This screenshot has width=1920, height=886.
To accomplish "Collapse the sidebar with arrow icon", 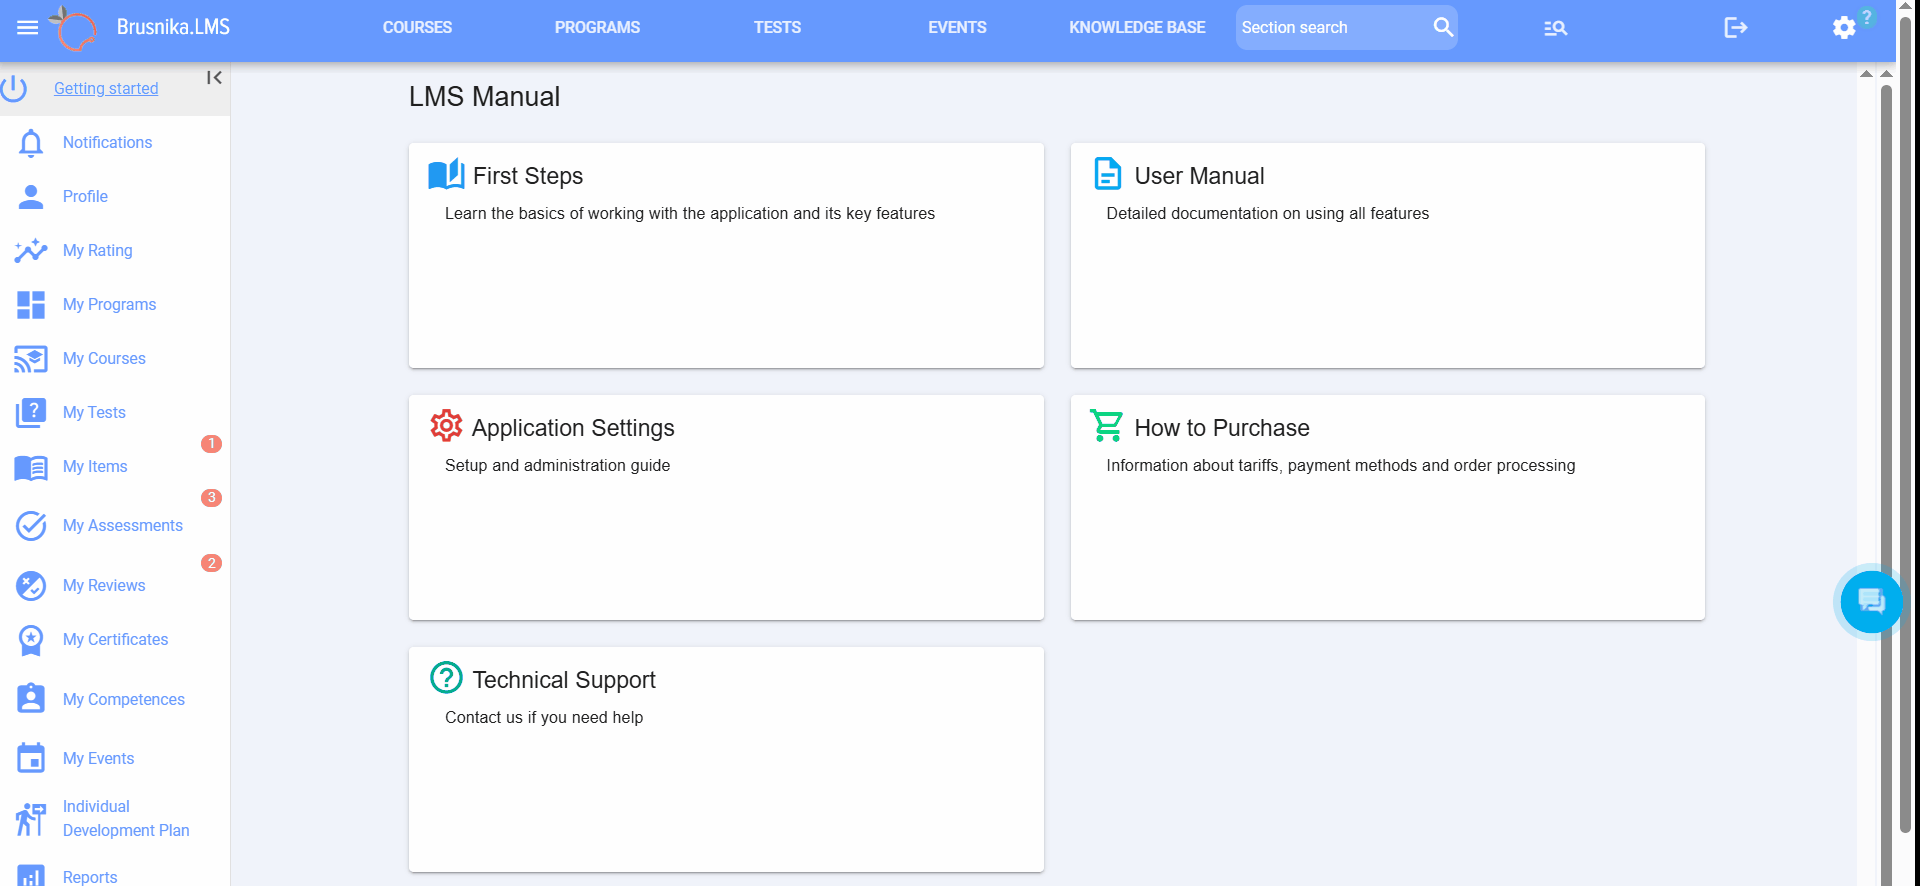I will [x=214, y=77].
